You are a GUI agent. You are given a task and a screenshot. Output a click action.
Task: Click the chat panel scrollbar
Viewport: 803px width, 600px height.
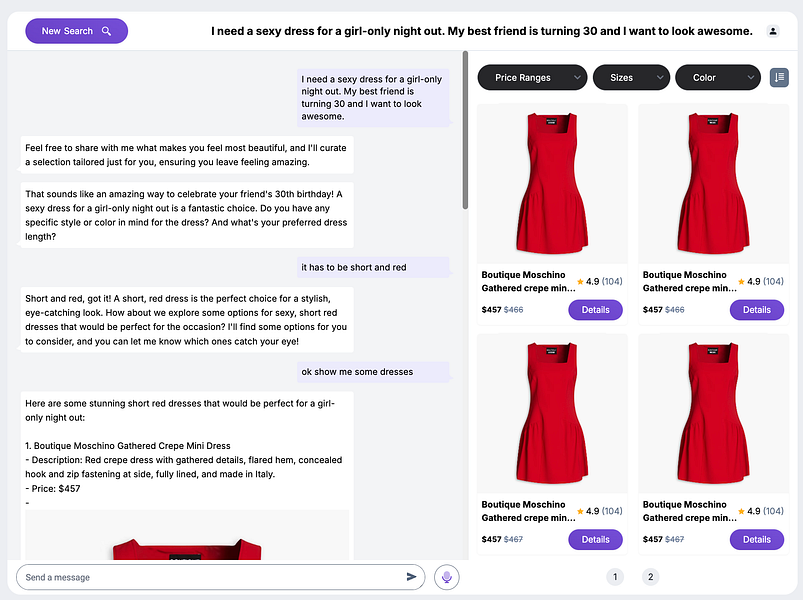coord(465,130)
